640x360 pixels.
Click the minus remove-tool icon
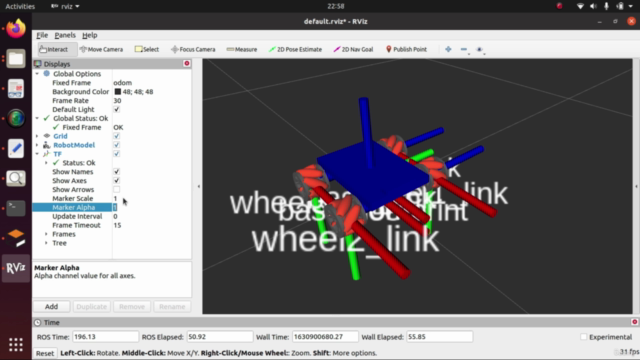coord(464,49)
